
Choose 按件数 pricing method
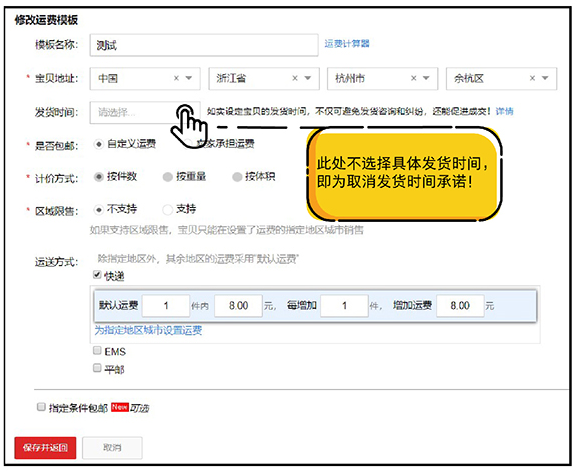point(99,177)
